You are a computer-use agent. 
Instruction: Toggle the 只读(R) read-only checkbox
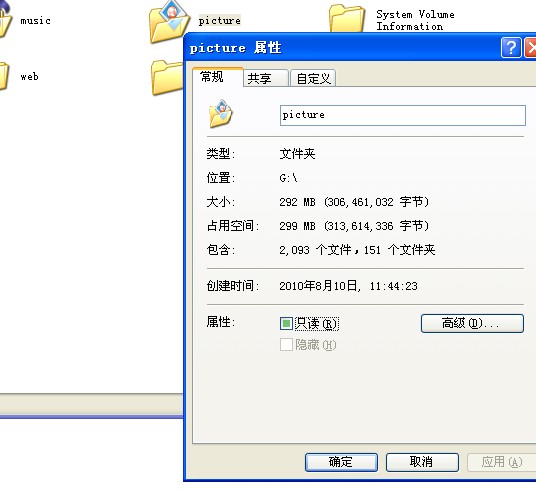coord(286,323)
